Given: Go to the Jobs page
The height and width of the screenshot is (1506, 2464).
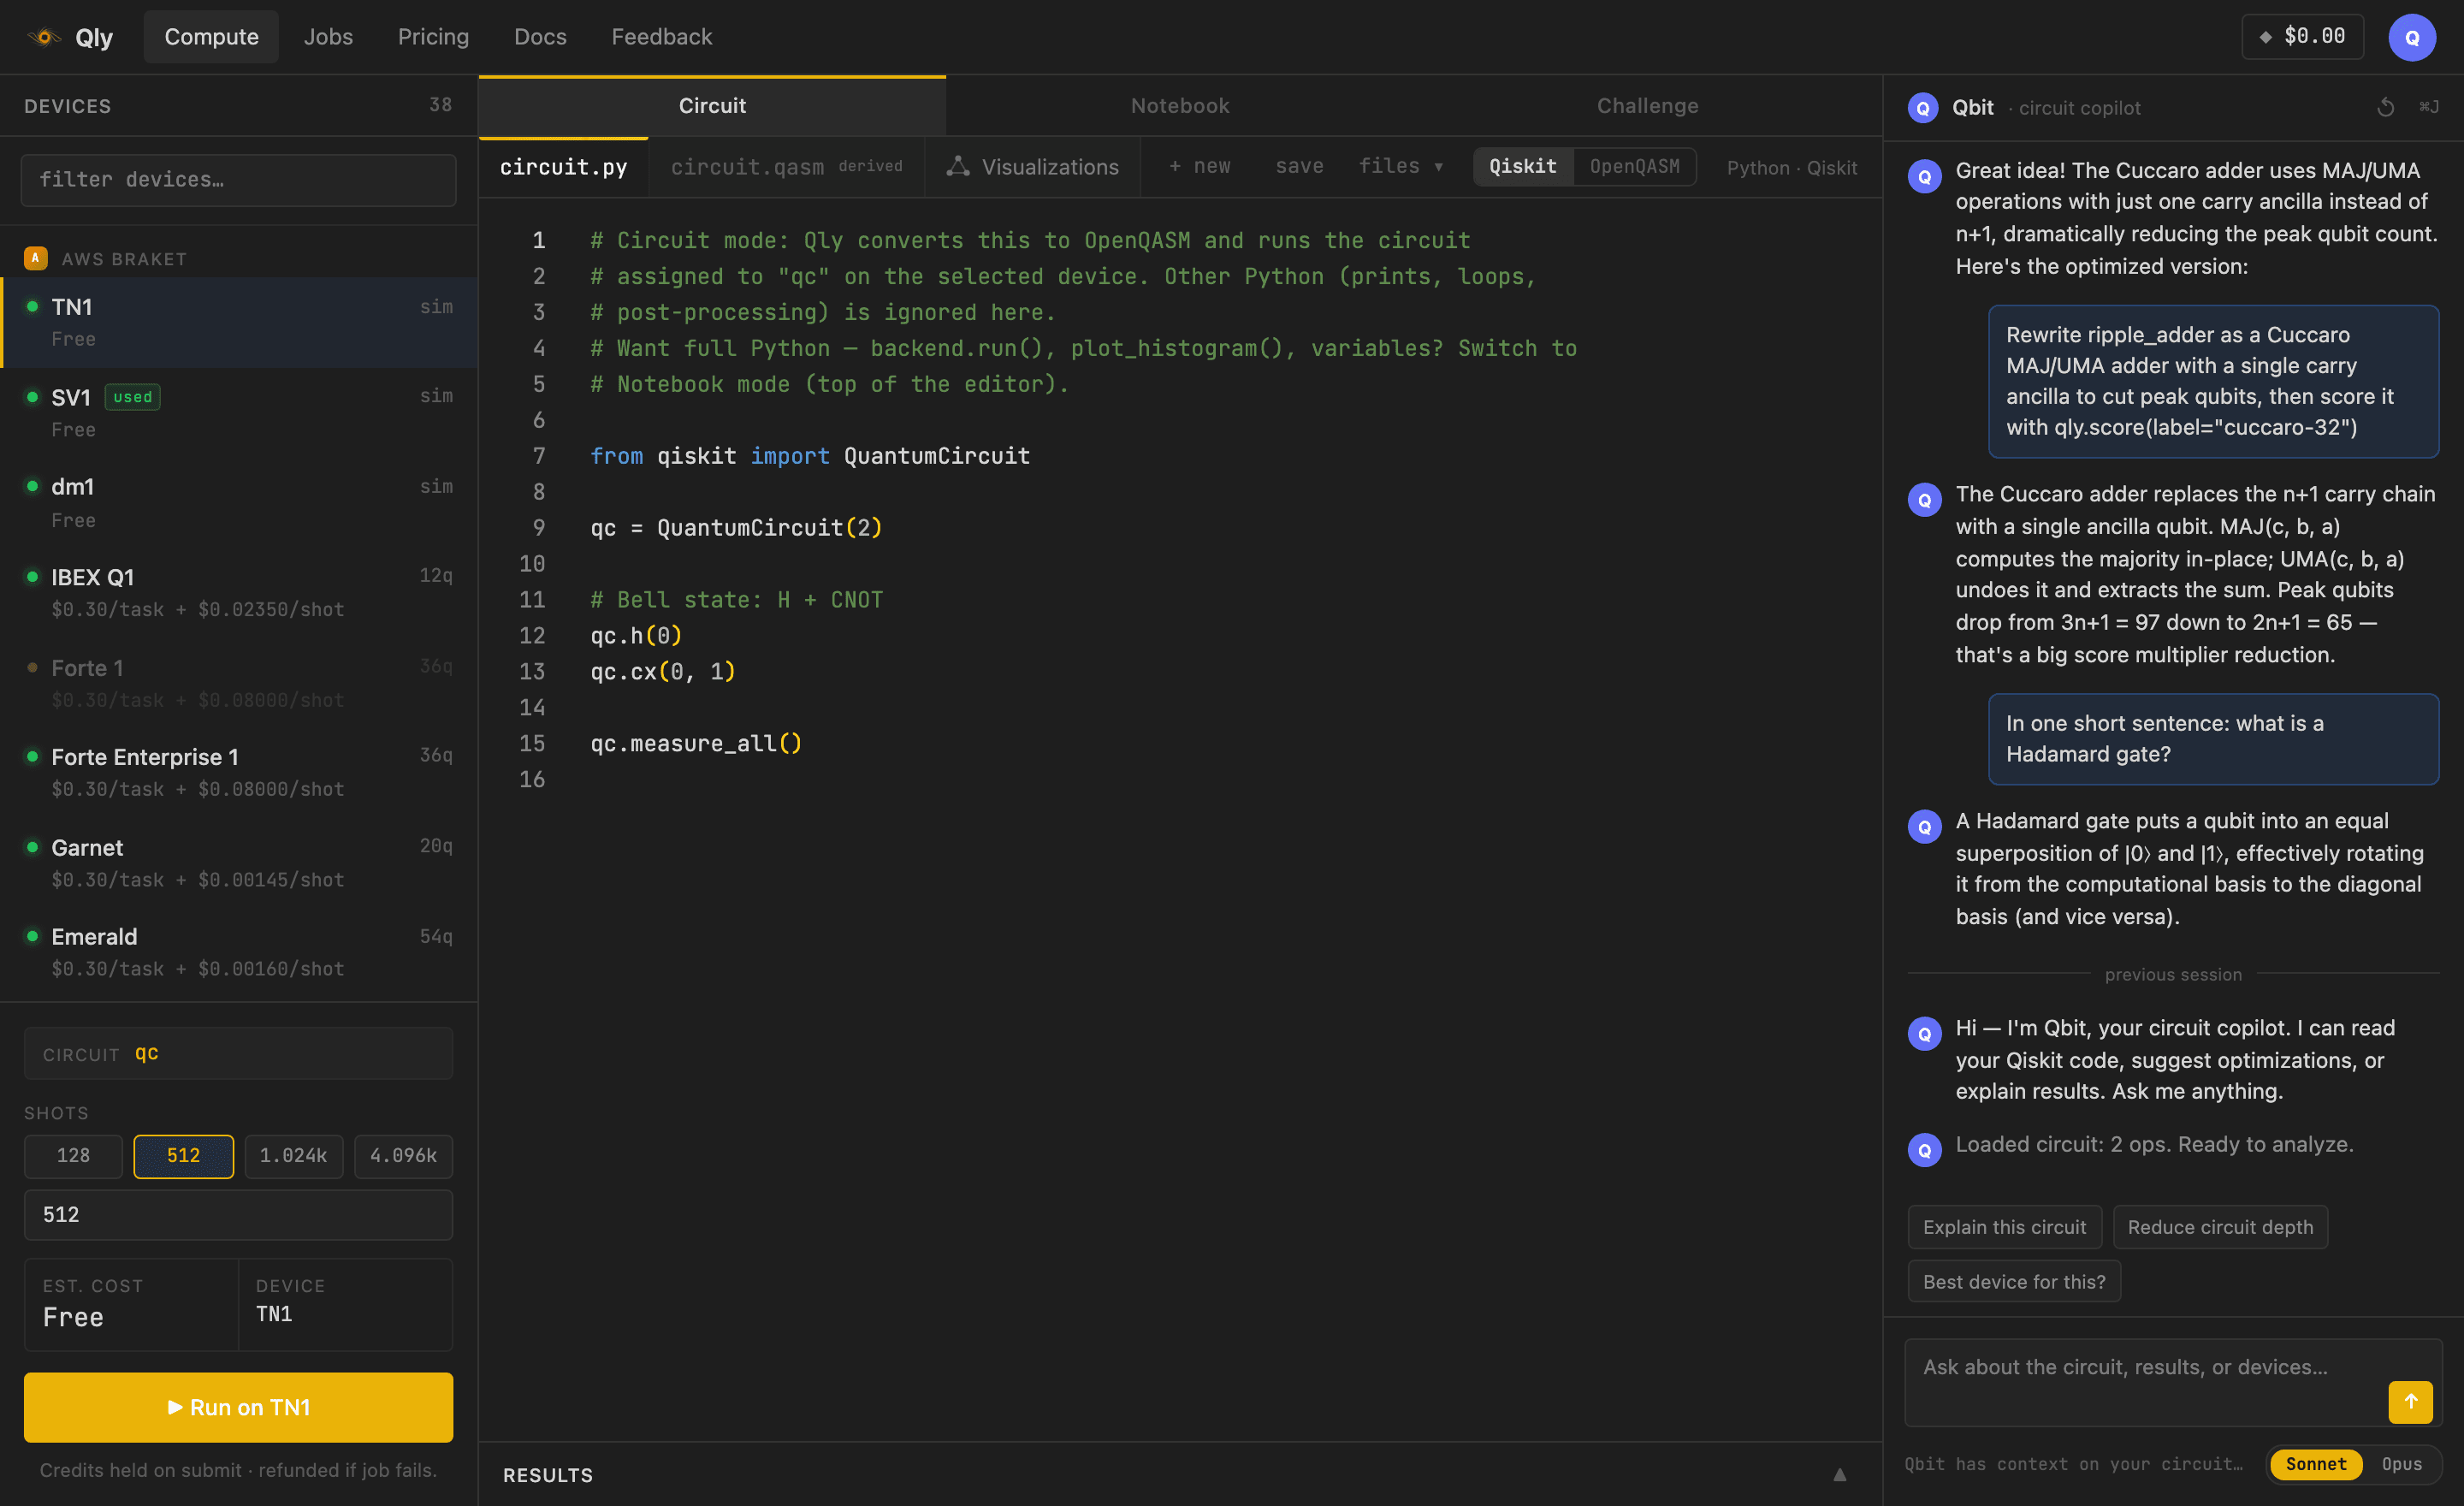Looking at the screenshot, I should (x=328, y=37).
